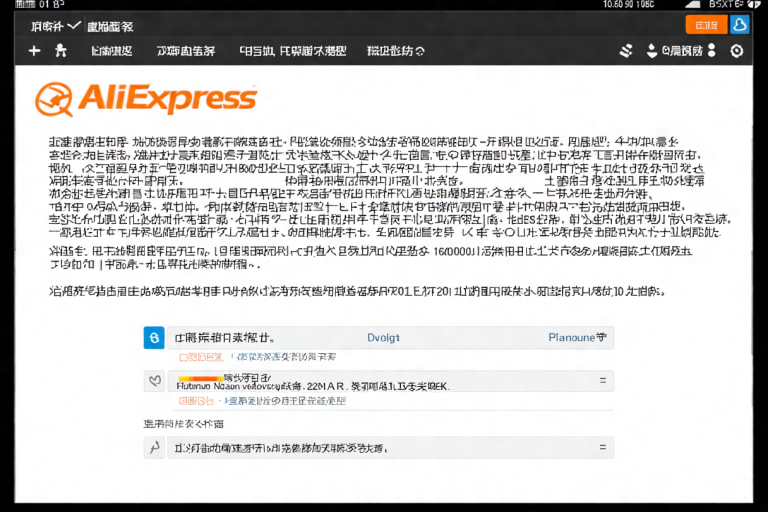Click the person icon beside the plus
The height and width of the screenshot is (512, 768).
point(60,50)
